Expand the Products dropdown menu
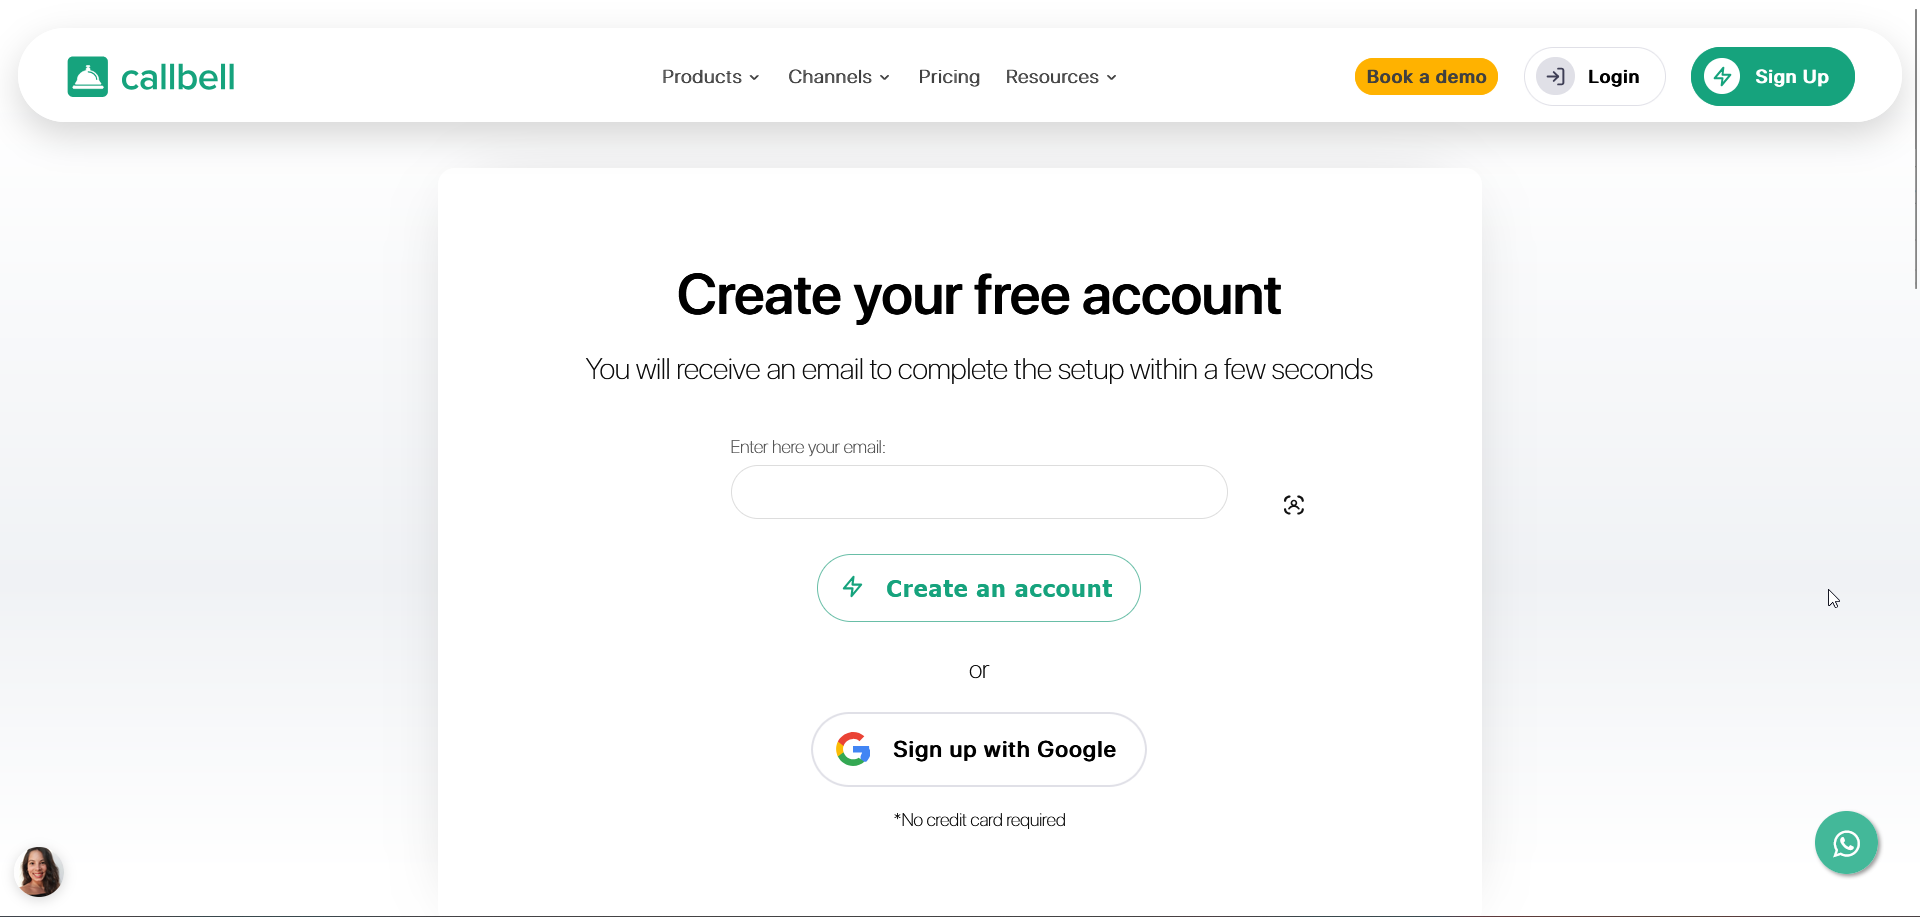Image resolution: width=1920 pixels, height=917 pixels. [710, 77]
